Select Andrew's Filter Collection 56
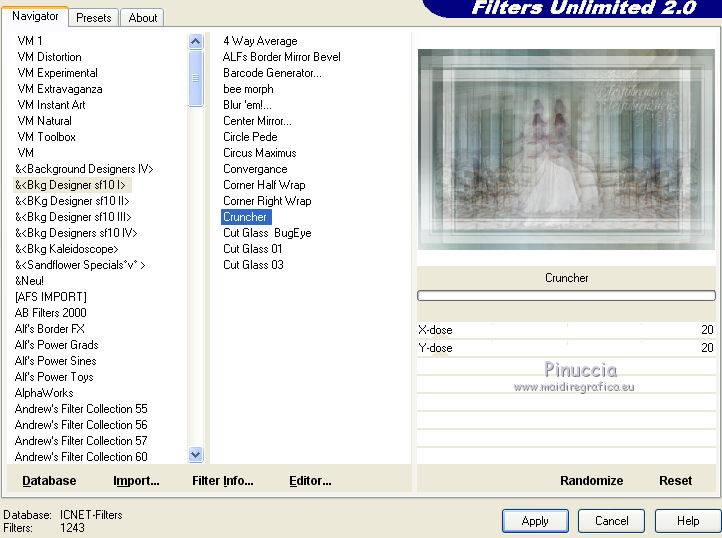The height and width of the screenshot is (538, 722). (81, 425)
